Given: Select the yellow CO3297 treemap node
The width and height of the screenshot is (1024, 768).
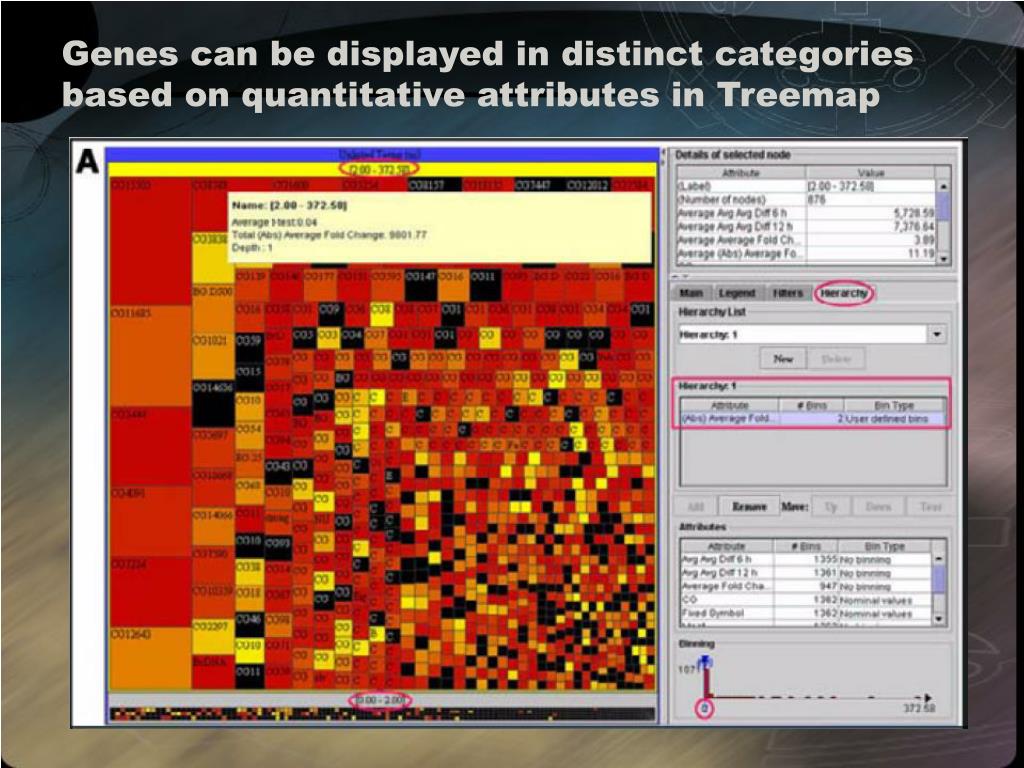Looking at the screenshot, I should point(213,637).
